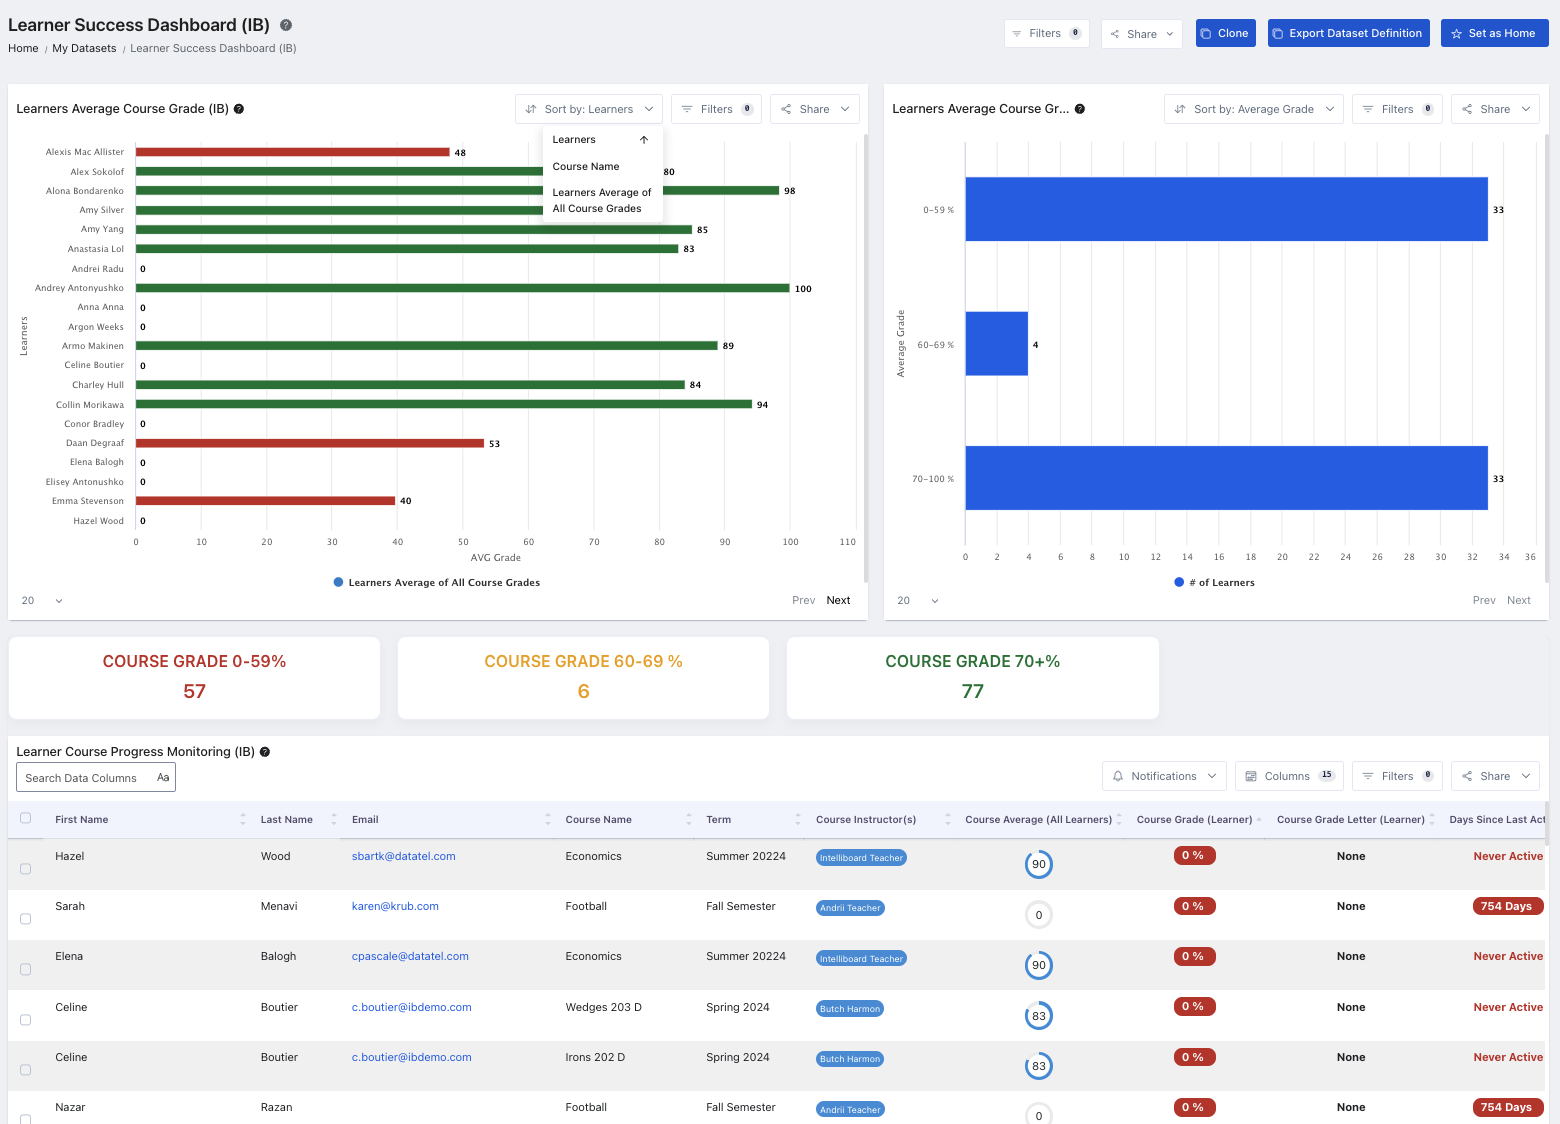Choose Course Name in sort menu

point(586,167)
